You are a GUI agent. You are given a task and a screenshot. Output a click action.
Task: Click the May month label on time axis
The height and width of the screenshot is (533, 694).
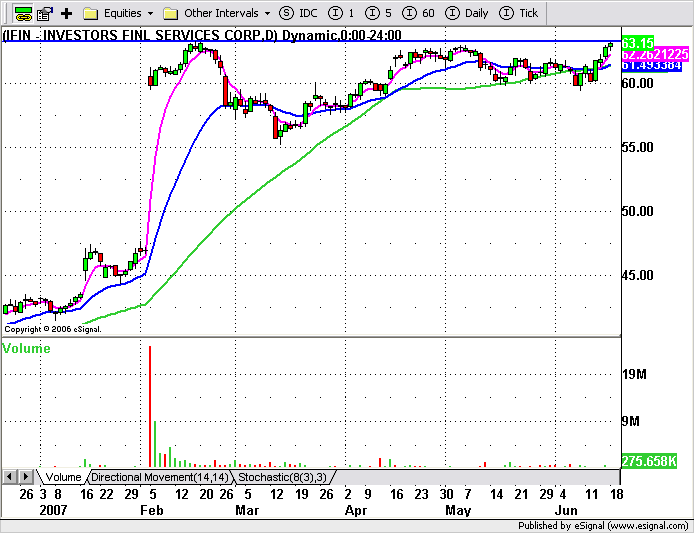[458, 510]
